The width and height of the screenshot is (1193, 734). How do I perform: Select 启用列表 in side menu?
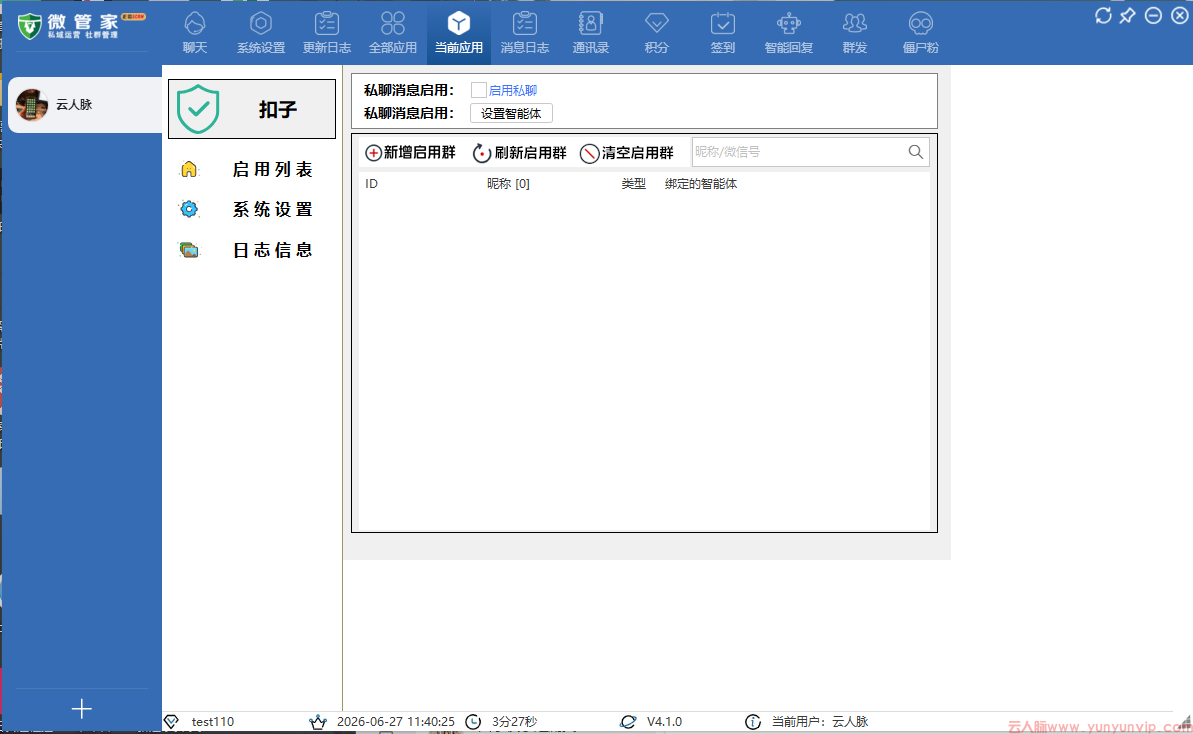click(252, 170)
